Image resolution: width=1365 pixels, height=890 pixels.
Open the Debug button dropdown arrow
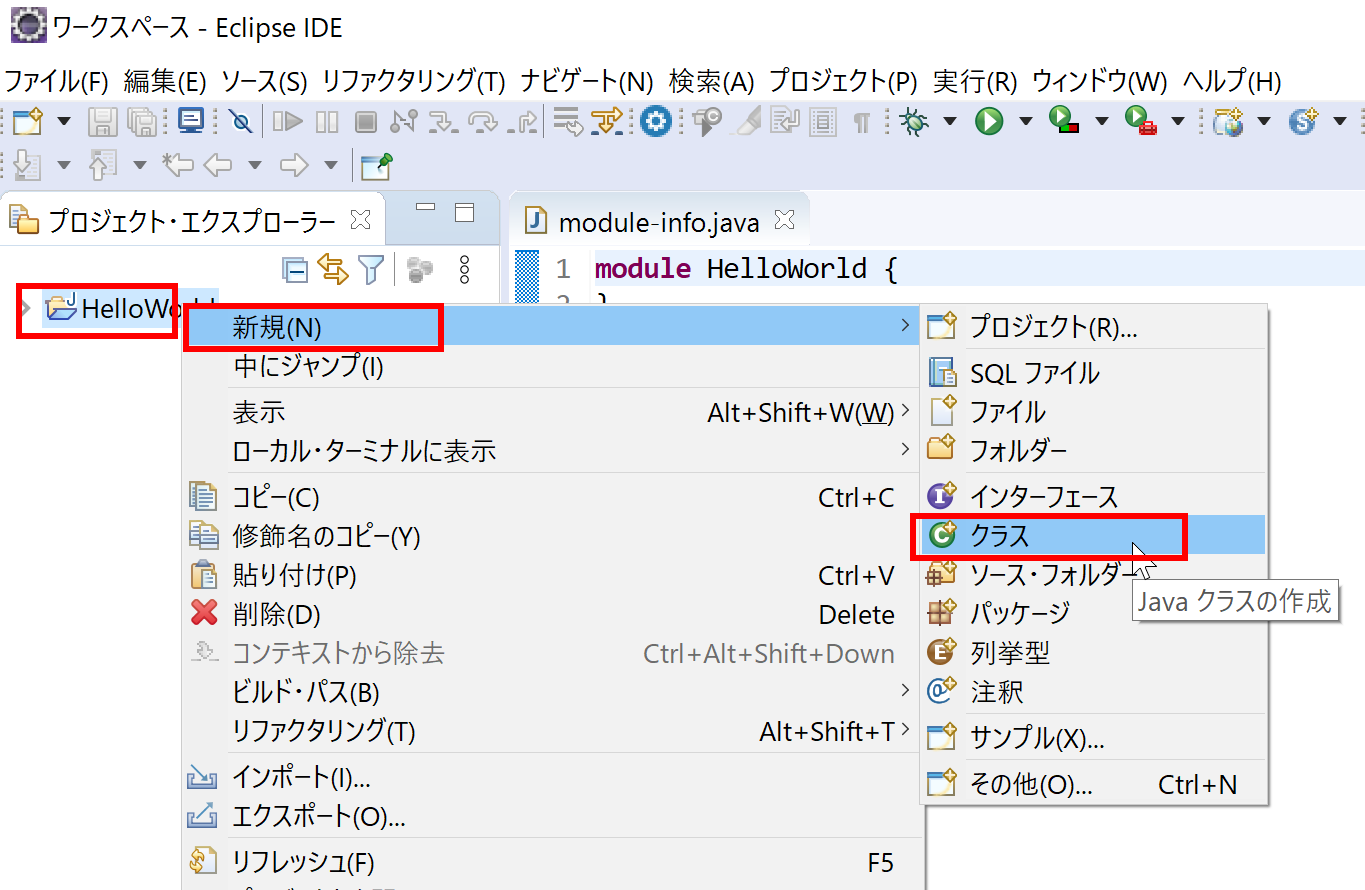pyautogui.click(x=949, y=122)
